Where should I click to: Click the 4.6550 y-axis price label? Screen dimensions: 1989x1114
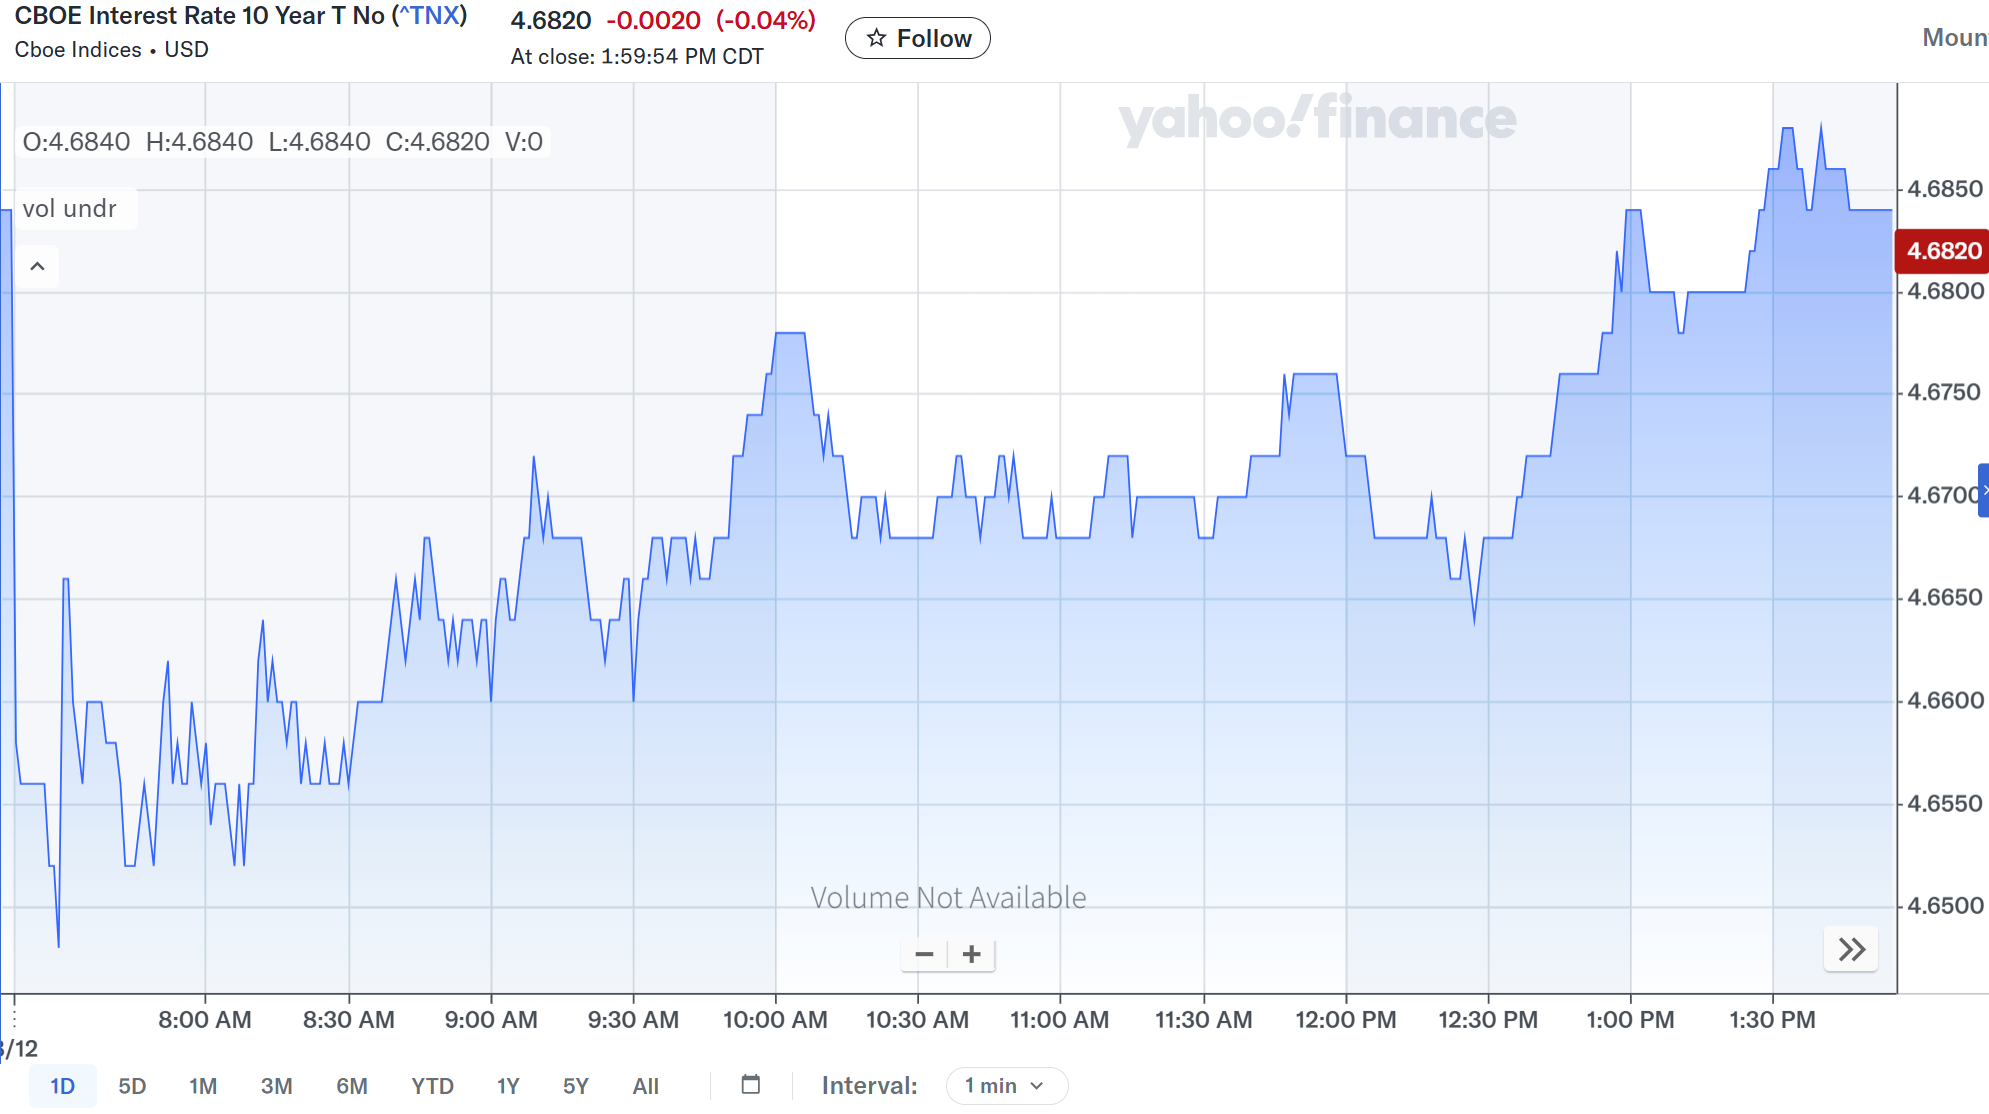(1944, 804)
